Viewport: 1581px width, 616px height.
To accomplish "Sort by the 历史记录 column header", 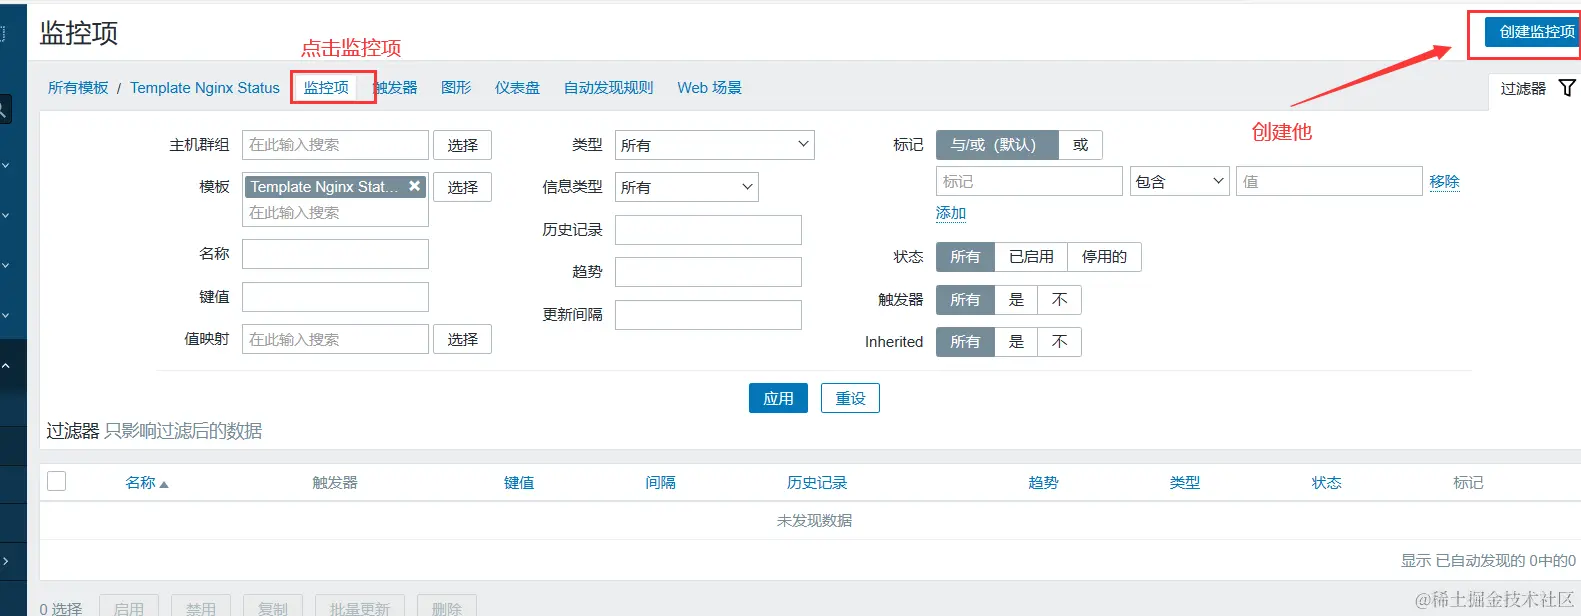I will 817,483.
